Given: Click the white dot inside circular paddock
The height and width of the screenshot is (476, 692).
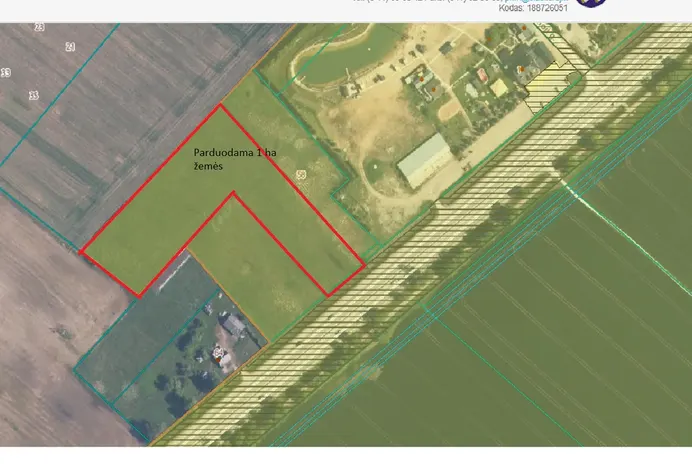Looking at the screenshot, I should (x=376, y=167).
